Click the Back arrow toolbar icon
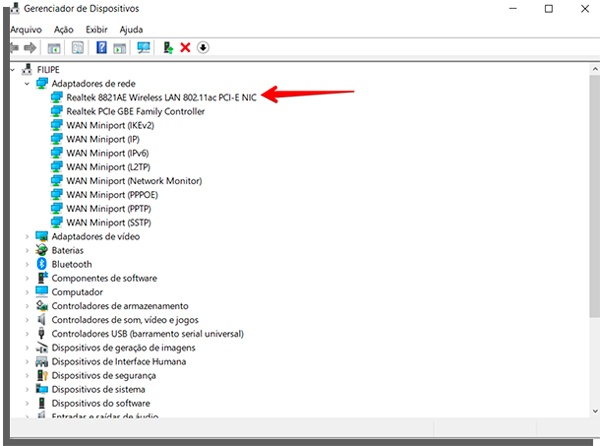The width and height of the screenshot is (600, 446). [14, 48]
